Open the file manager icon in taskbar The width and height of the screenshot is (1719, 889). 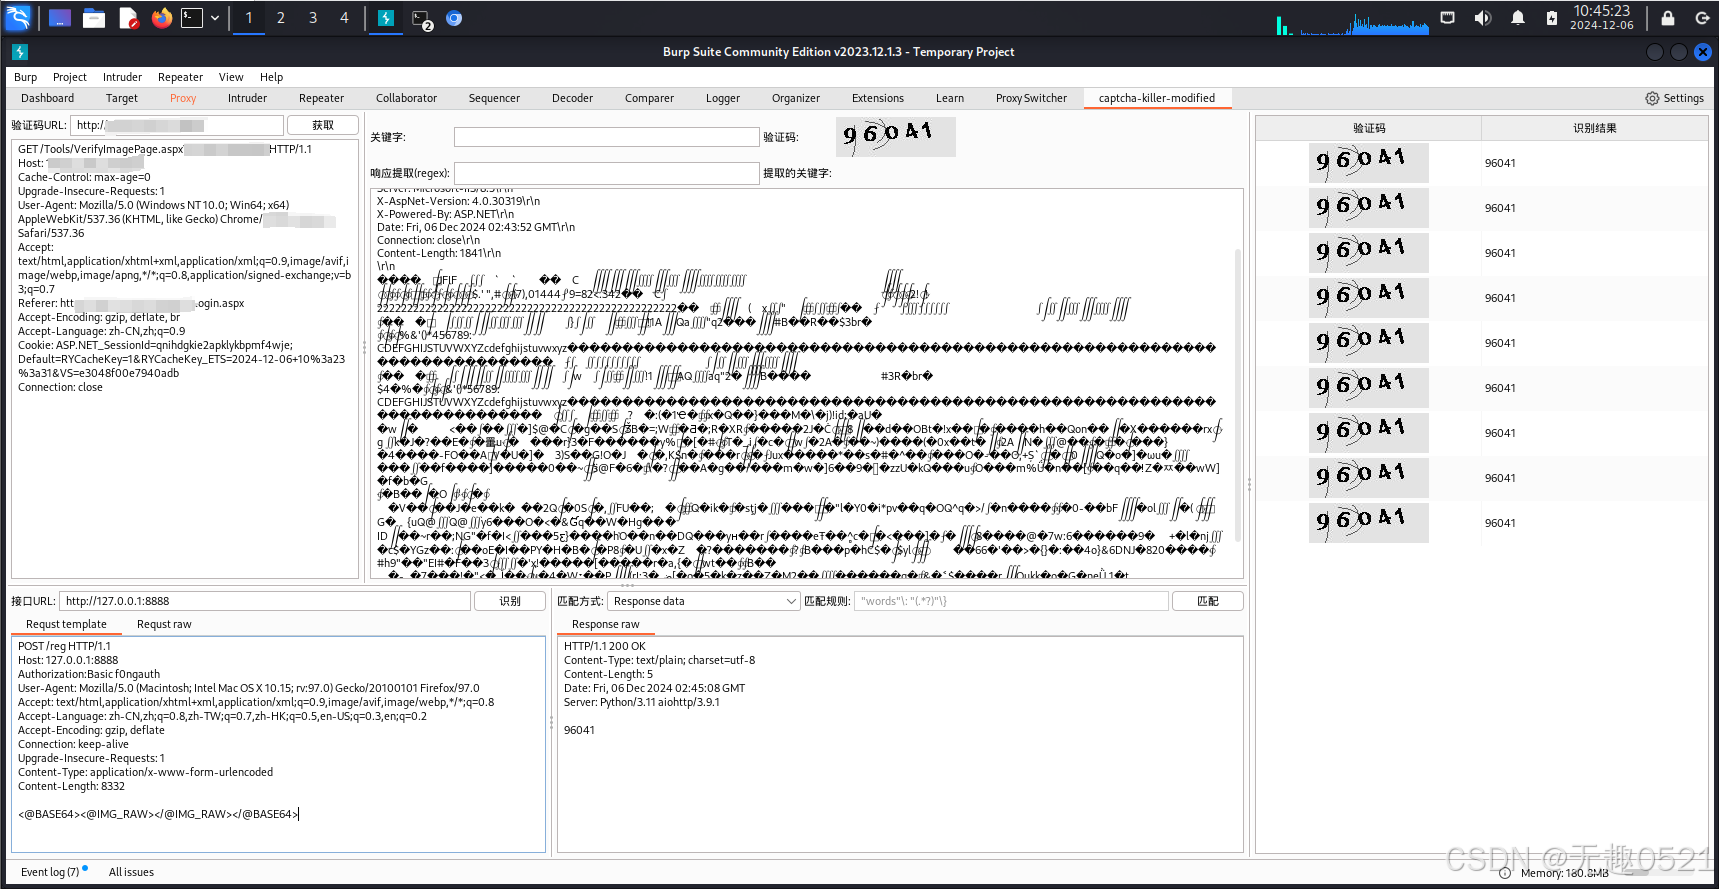coord(94,18)
